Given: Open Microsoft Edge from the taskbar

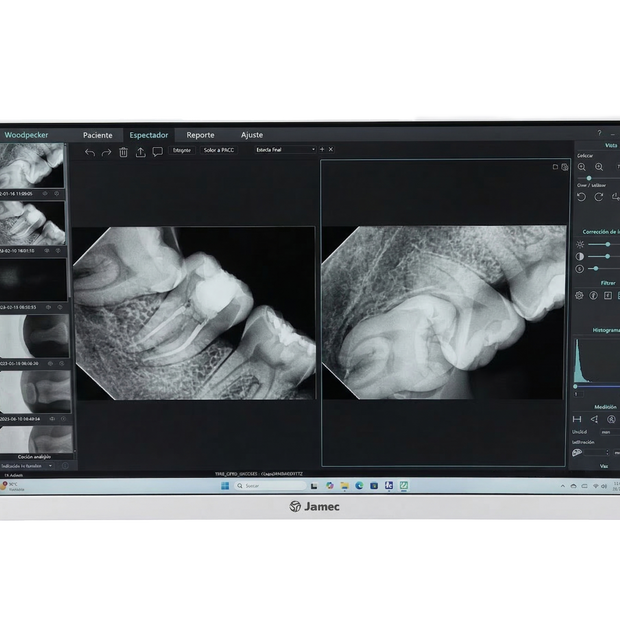Looking at the screenshot, I should pyautogui.click(x=359, y=486).
